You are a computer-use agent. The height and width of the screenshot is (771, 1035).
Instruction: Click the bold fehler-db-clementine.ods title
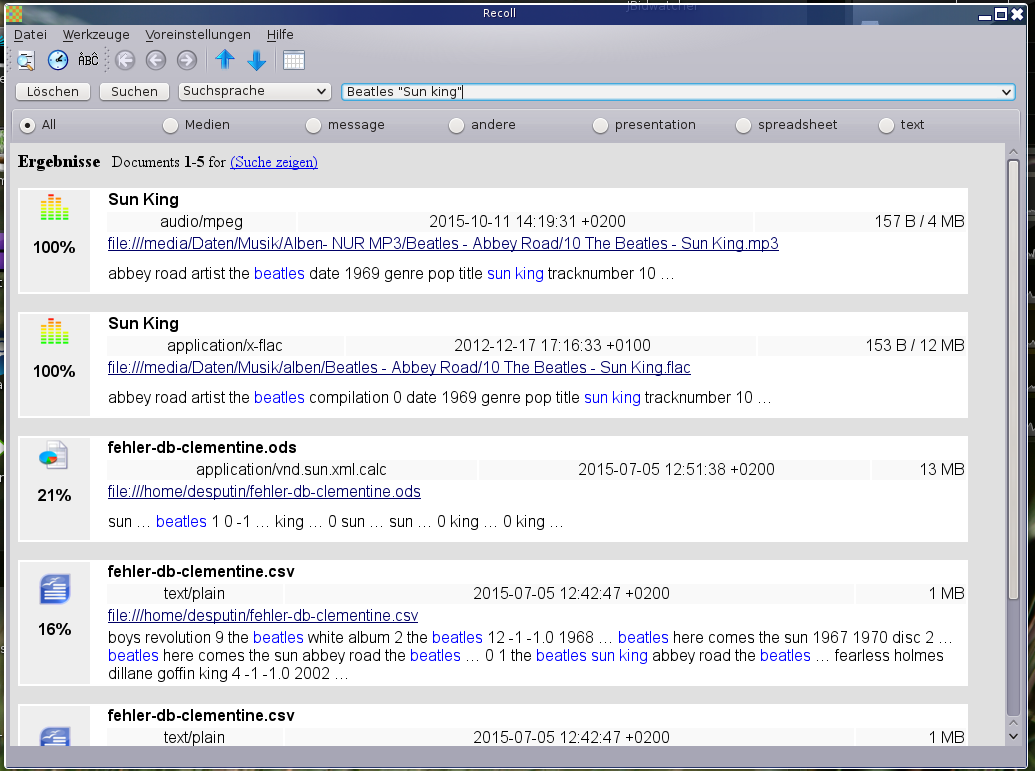202,448
